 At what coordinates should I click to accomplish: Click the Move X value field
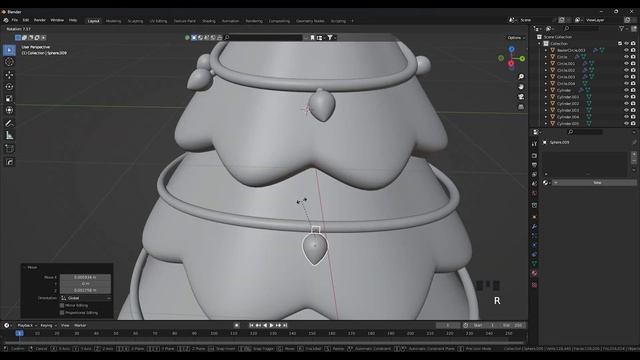click(x=85, y=277)
